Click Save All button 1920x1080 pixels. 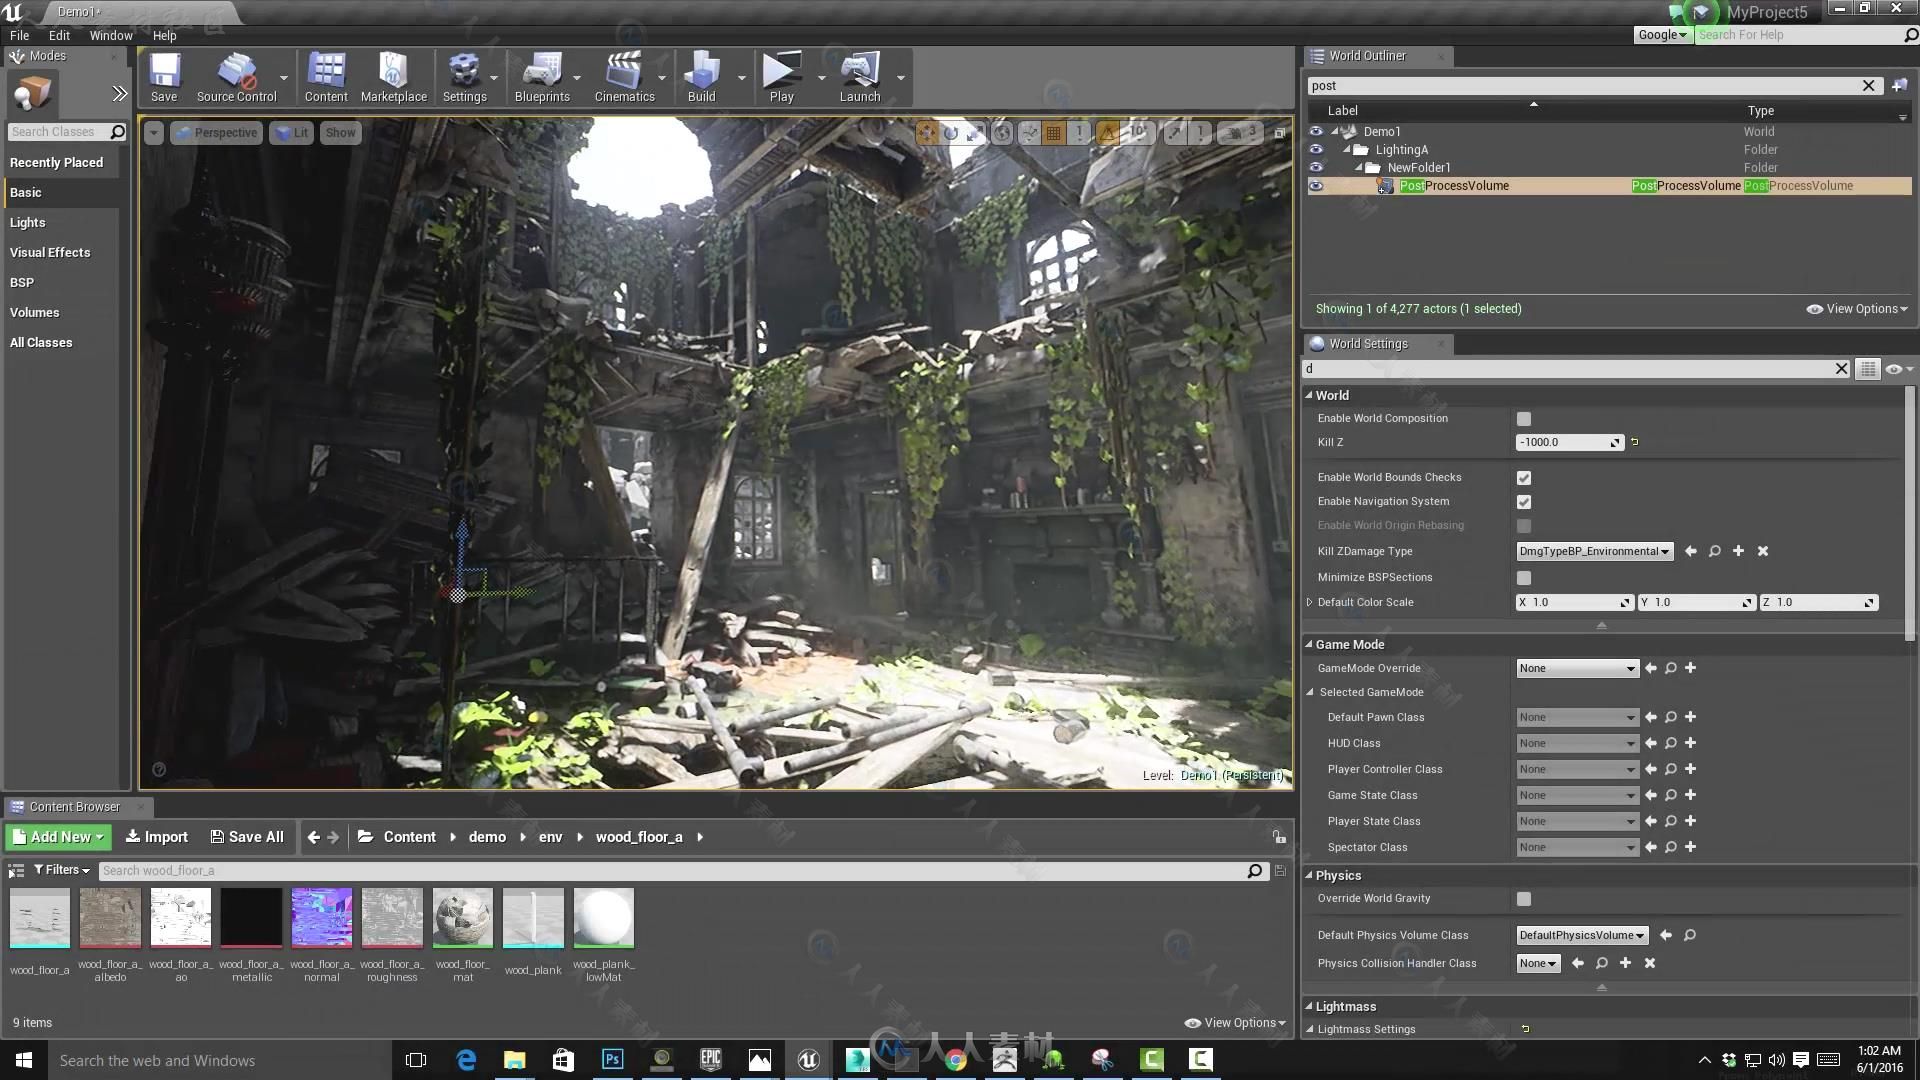click(x=247, y=837)
